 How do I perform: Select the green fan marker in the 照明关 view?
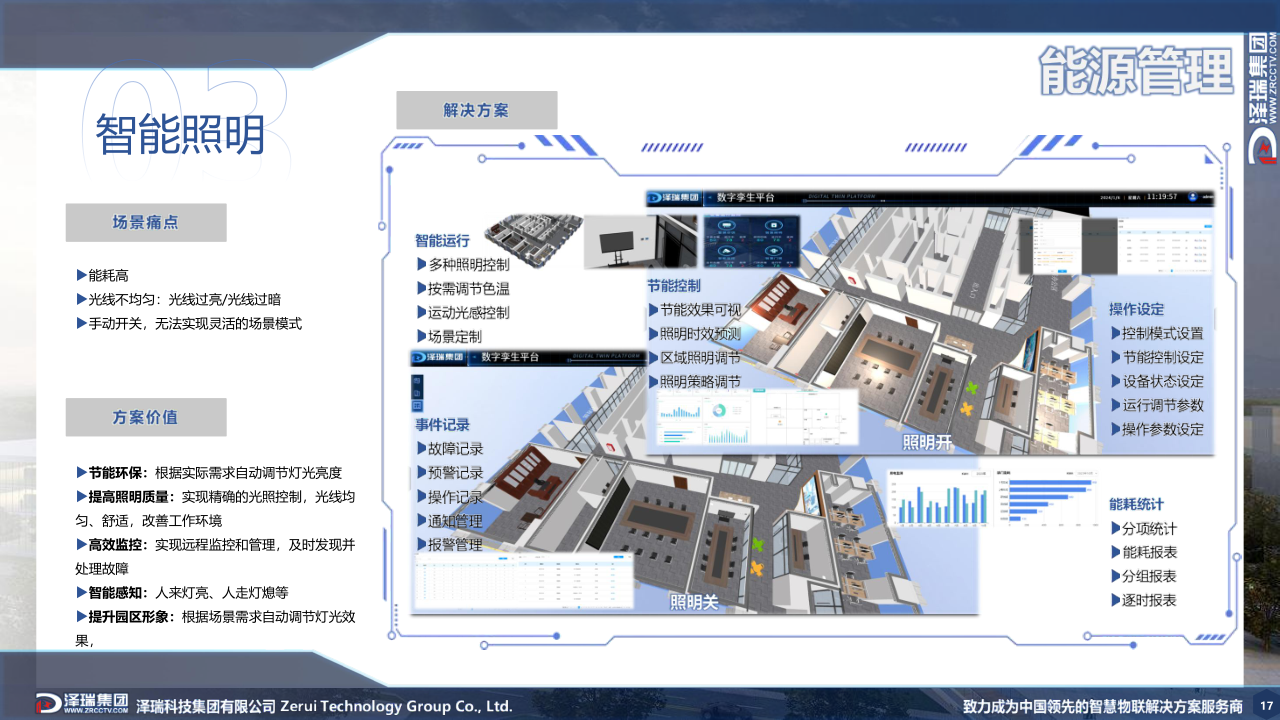point(758,545)
